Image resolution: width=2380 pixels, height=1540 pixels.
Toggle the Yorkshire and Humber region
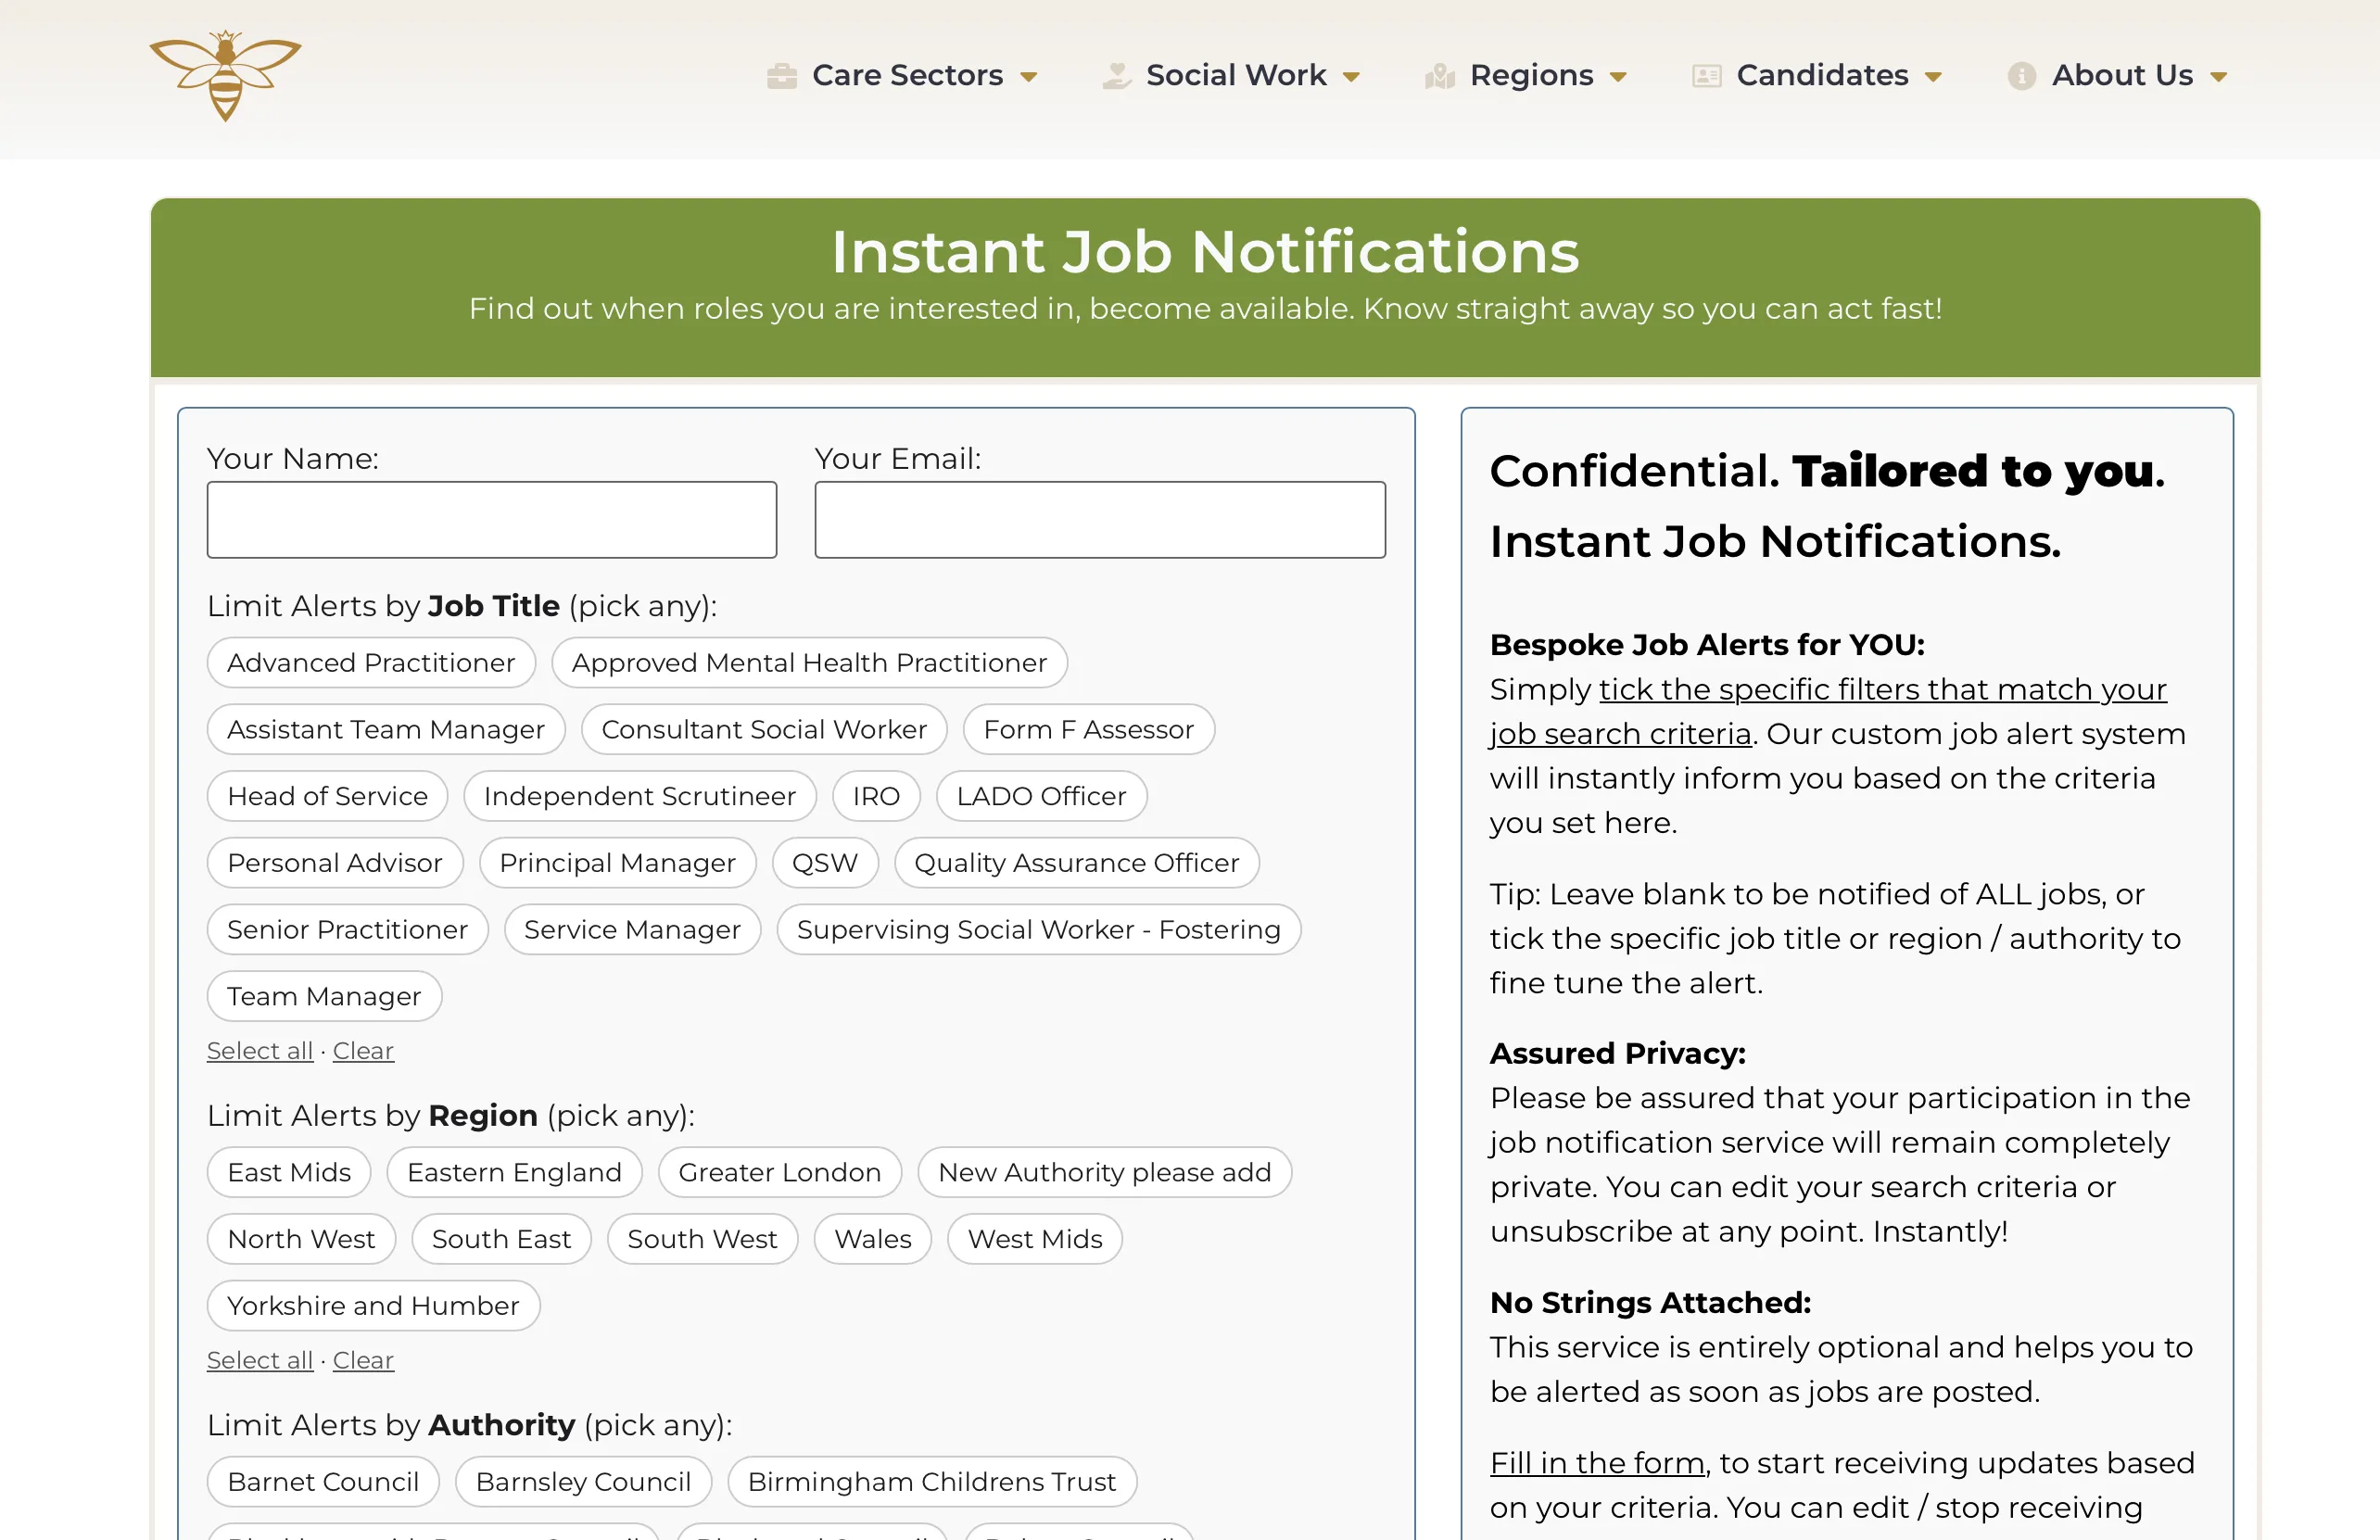(x=373, y=1306)
